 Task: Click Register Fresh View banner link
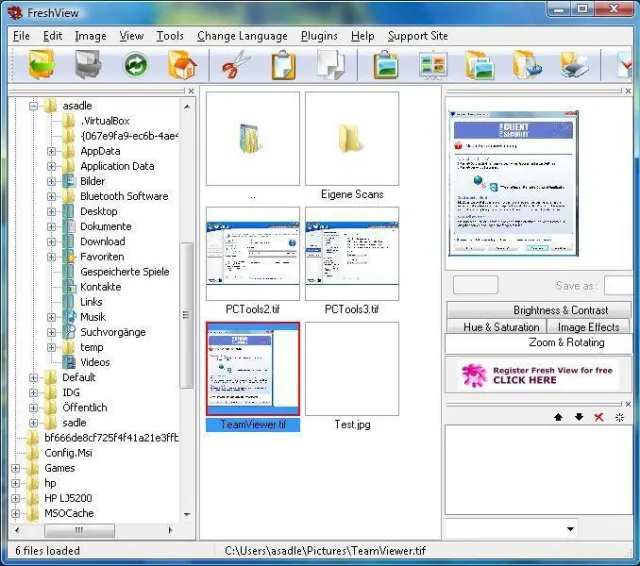pyautogui.click(x=538, y=376)
